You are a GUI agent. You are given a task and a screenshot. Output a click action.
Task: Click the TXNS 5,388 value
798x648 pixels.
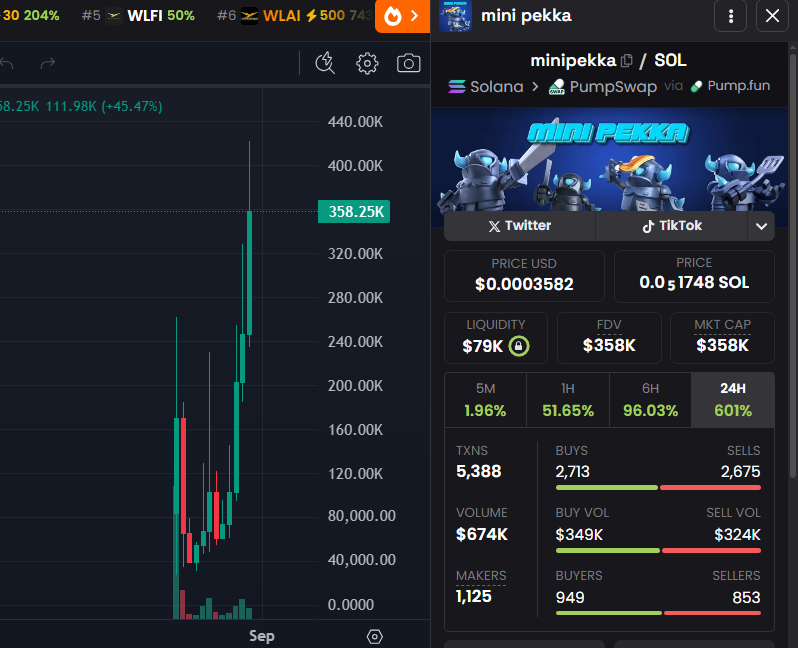478,471
